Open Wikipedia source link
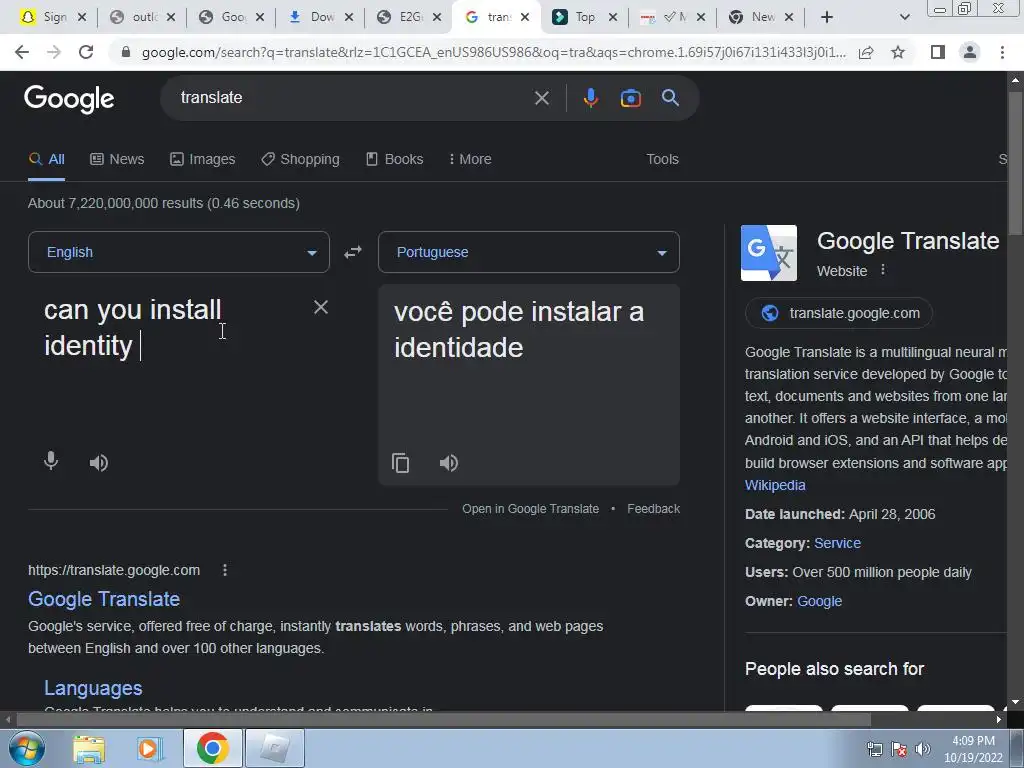Screen dimensions: 1024x768 [x=775, y=485]
